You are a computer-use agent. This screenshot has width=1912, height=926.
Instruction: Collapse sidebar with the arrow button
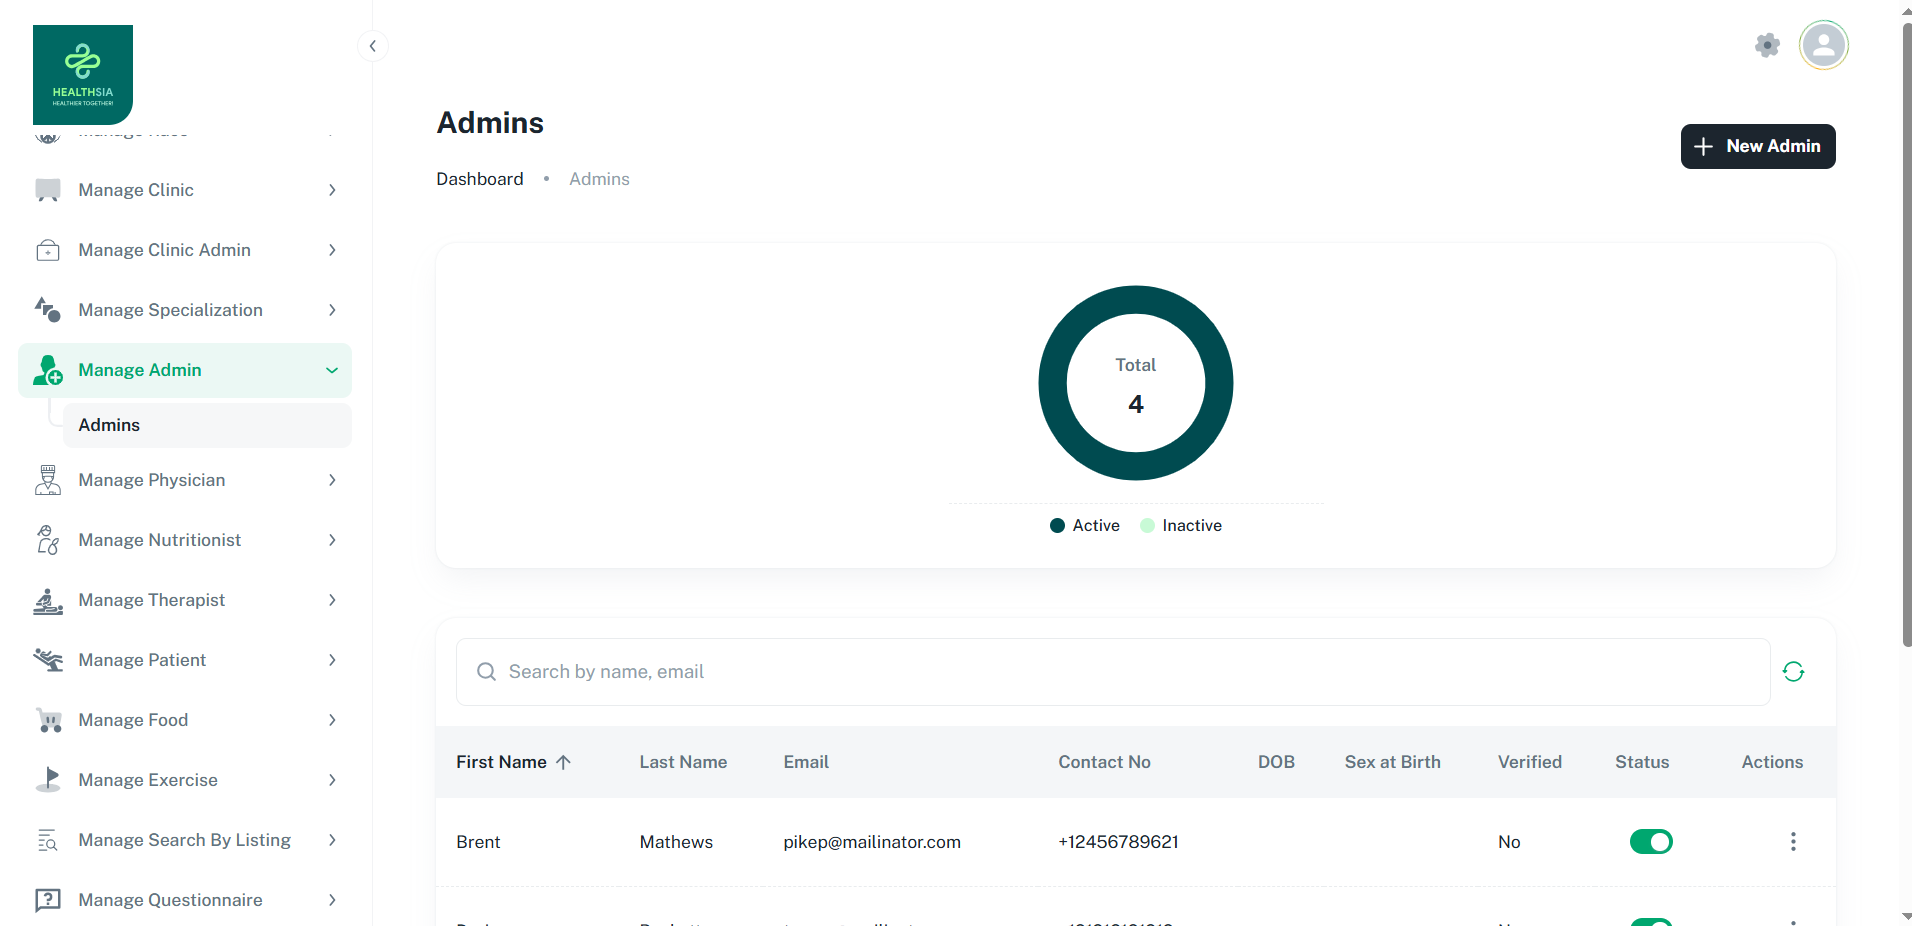[372, 46]
